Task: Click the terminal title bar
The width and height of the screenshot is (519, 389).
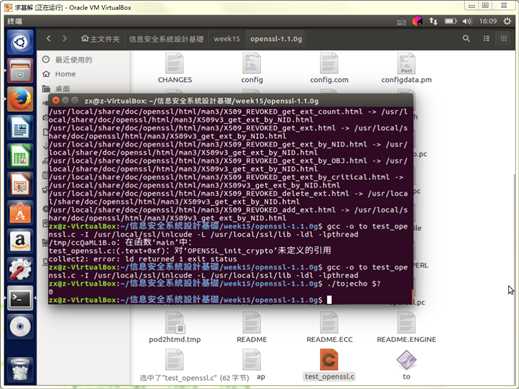Action: tap(230, 100)
